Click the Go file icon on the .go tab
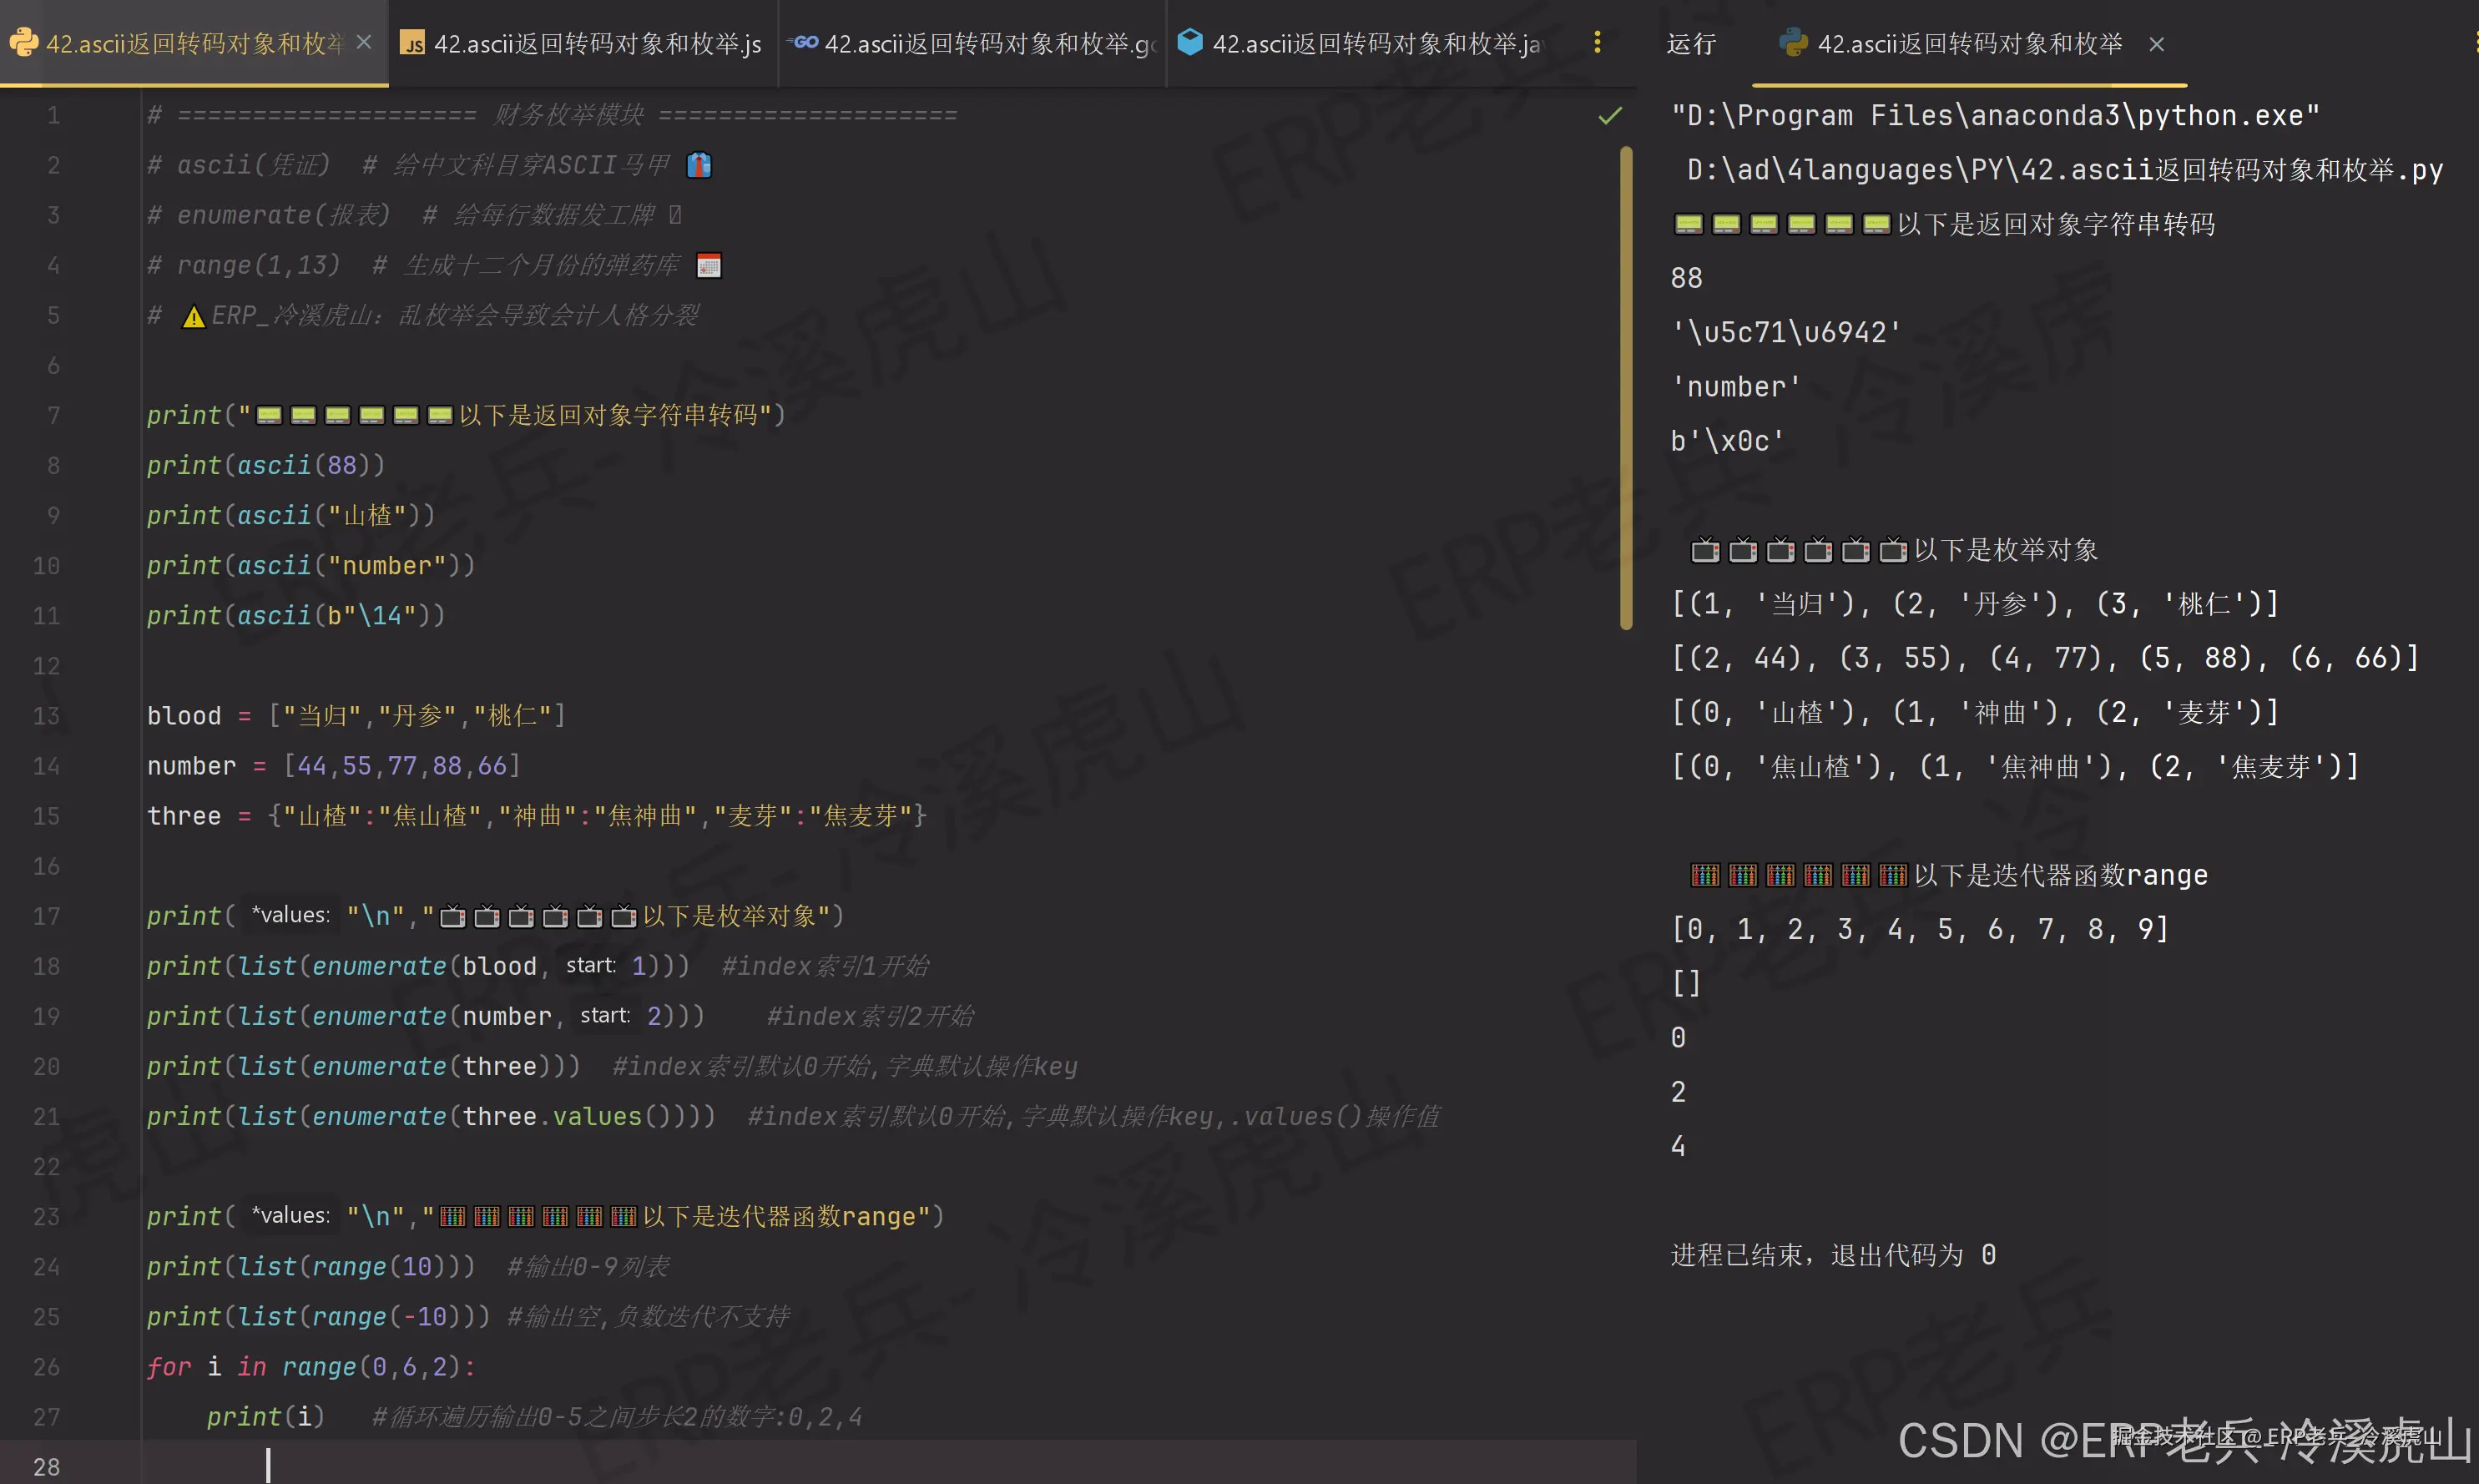 tap(802, 42)
